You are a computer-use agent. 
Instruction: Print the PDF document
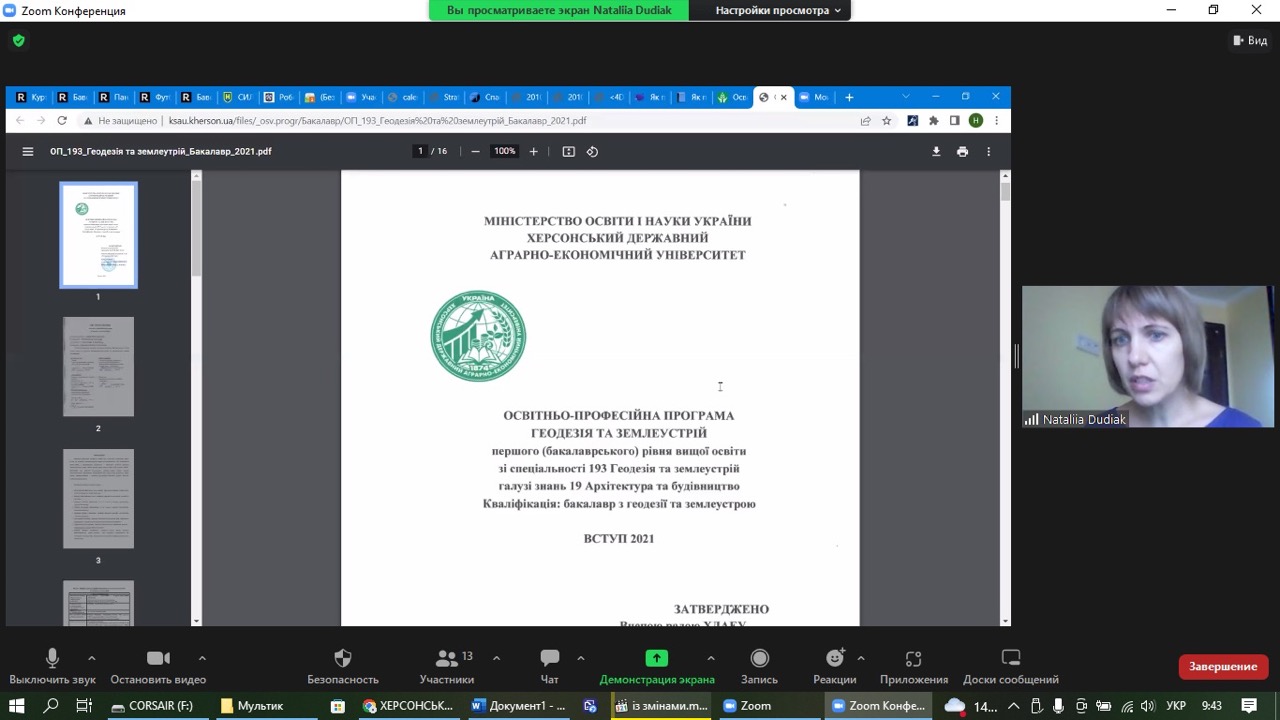[962, 151]
